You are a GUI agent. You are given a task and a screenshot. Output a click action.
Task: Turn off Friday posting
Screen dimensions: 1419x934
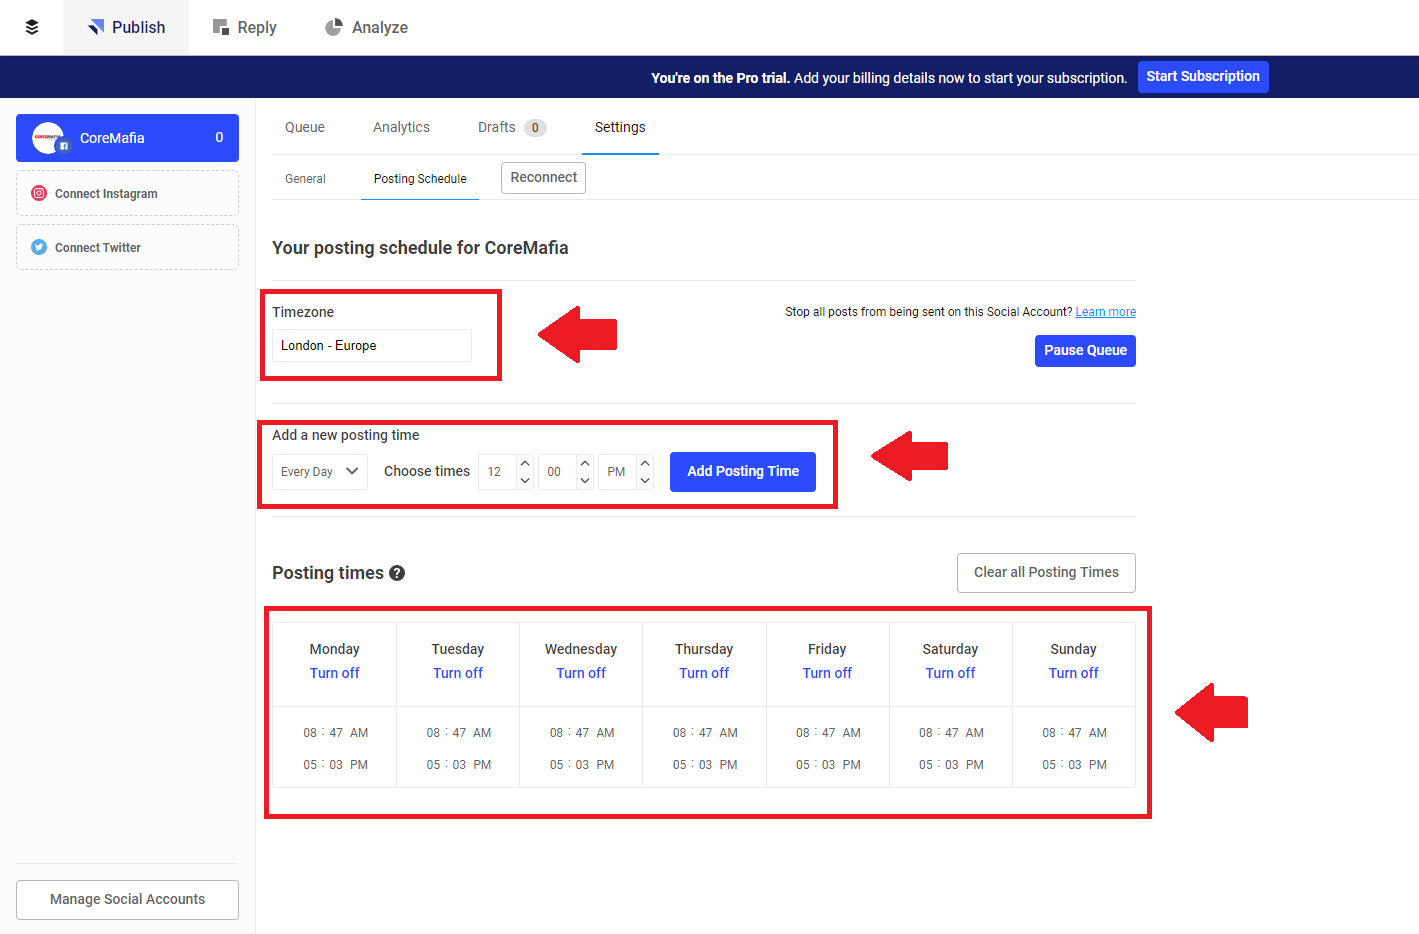pyautogui.click(x=827, y=673)
